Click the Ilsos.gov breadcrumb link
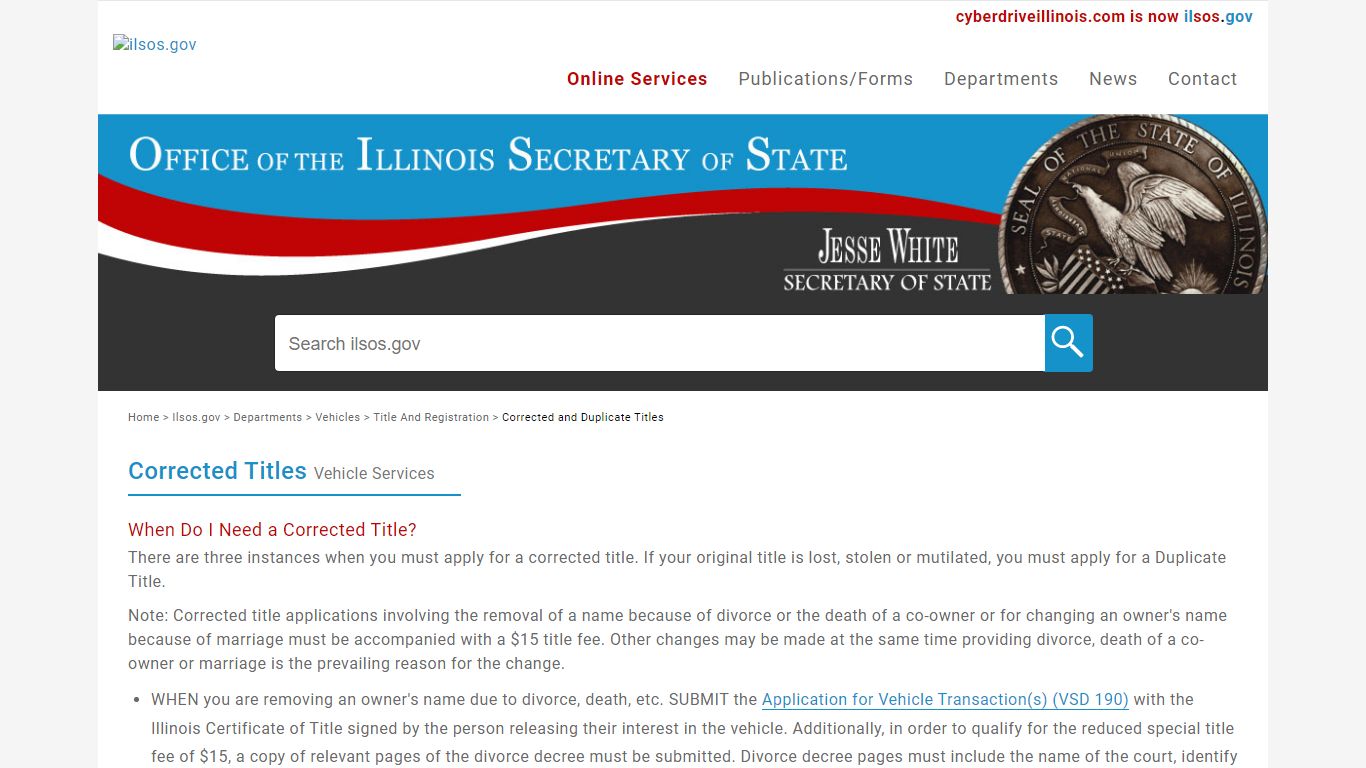 [x=196, y=417]
